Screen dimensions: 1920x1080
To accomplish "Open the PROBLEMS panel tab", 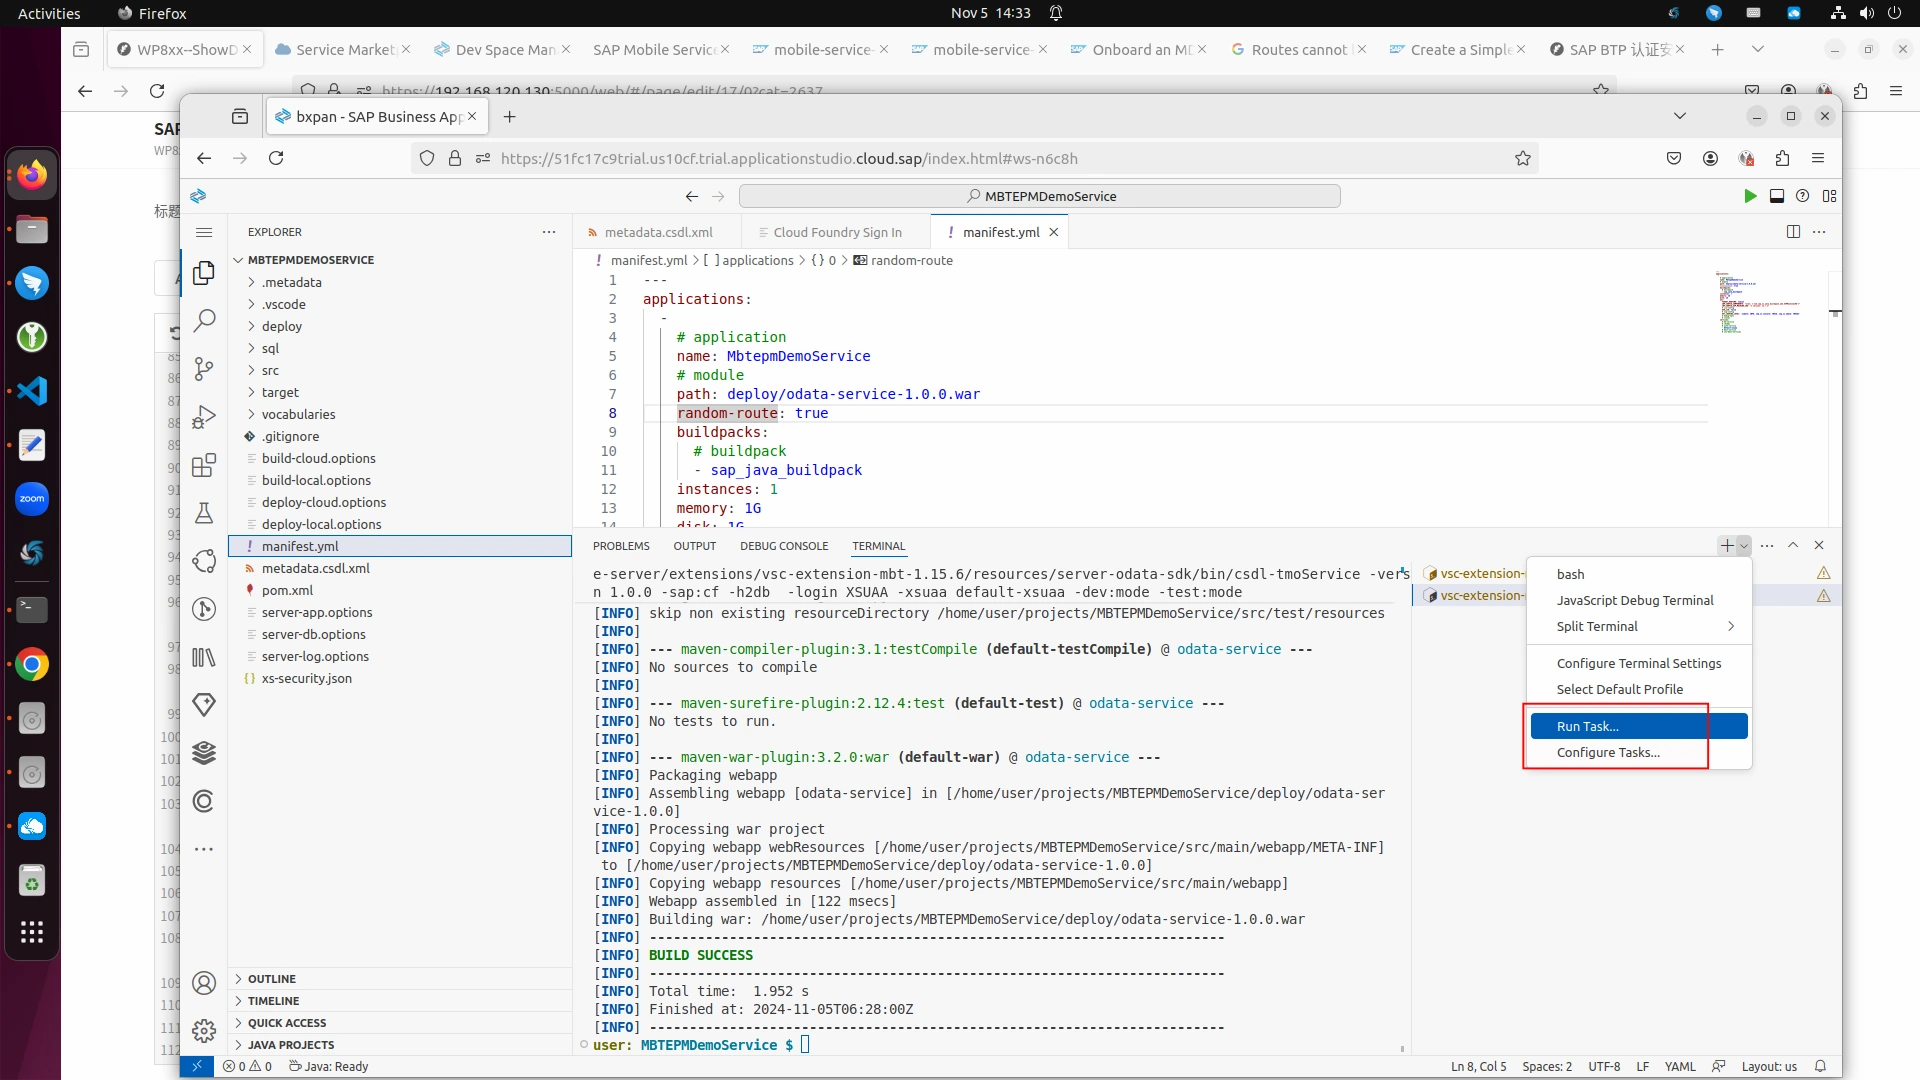I will click(621, 546).
